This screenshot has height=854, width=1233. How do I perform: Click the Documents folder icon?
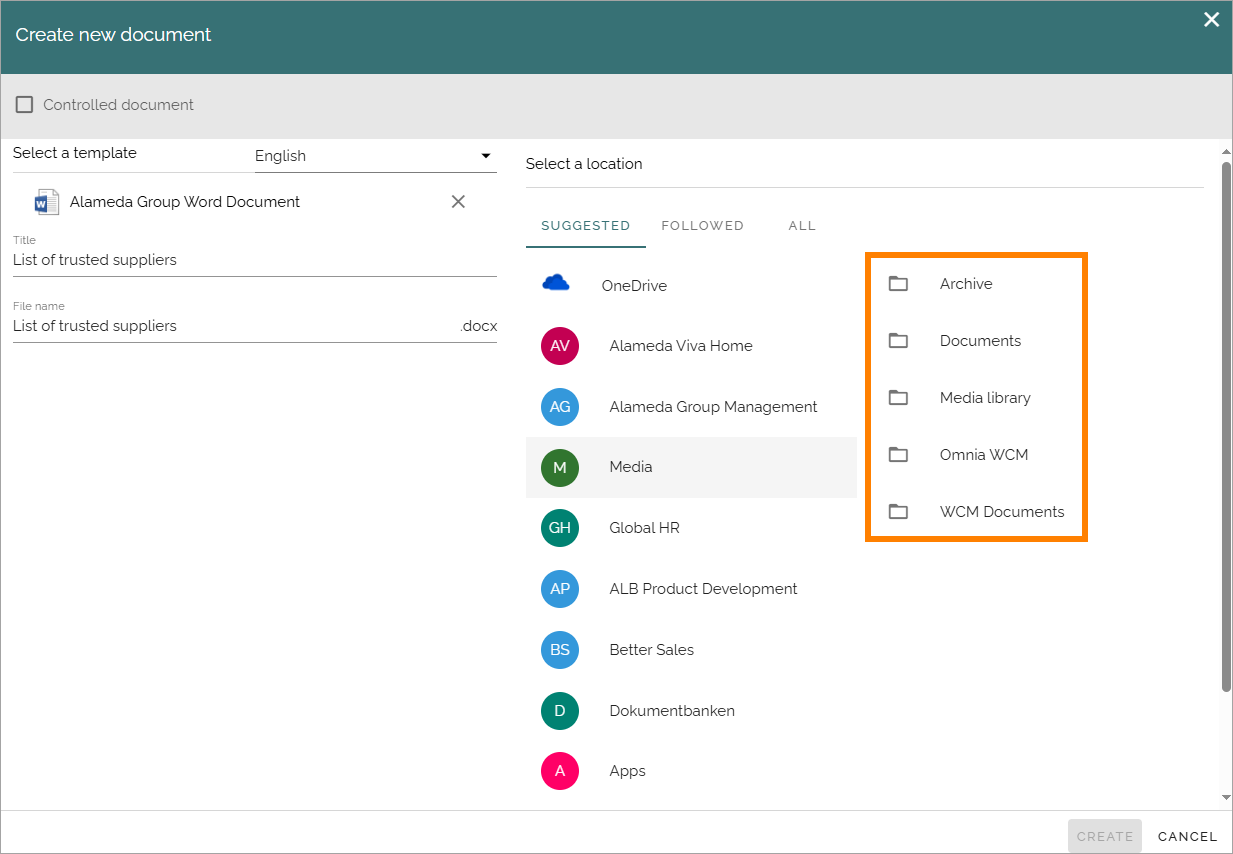(898, 341)
